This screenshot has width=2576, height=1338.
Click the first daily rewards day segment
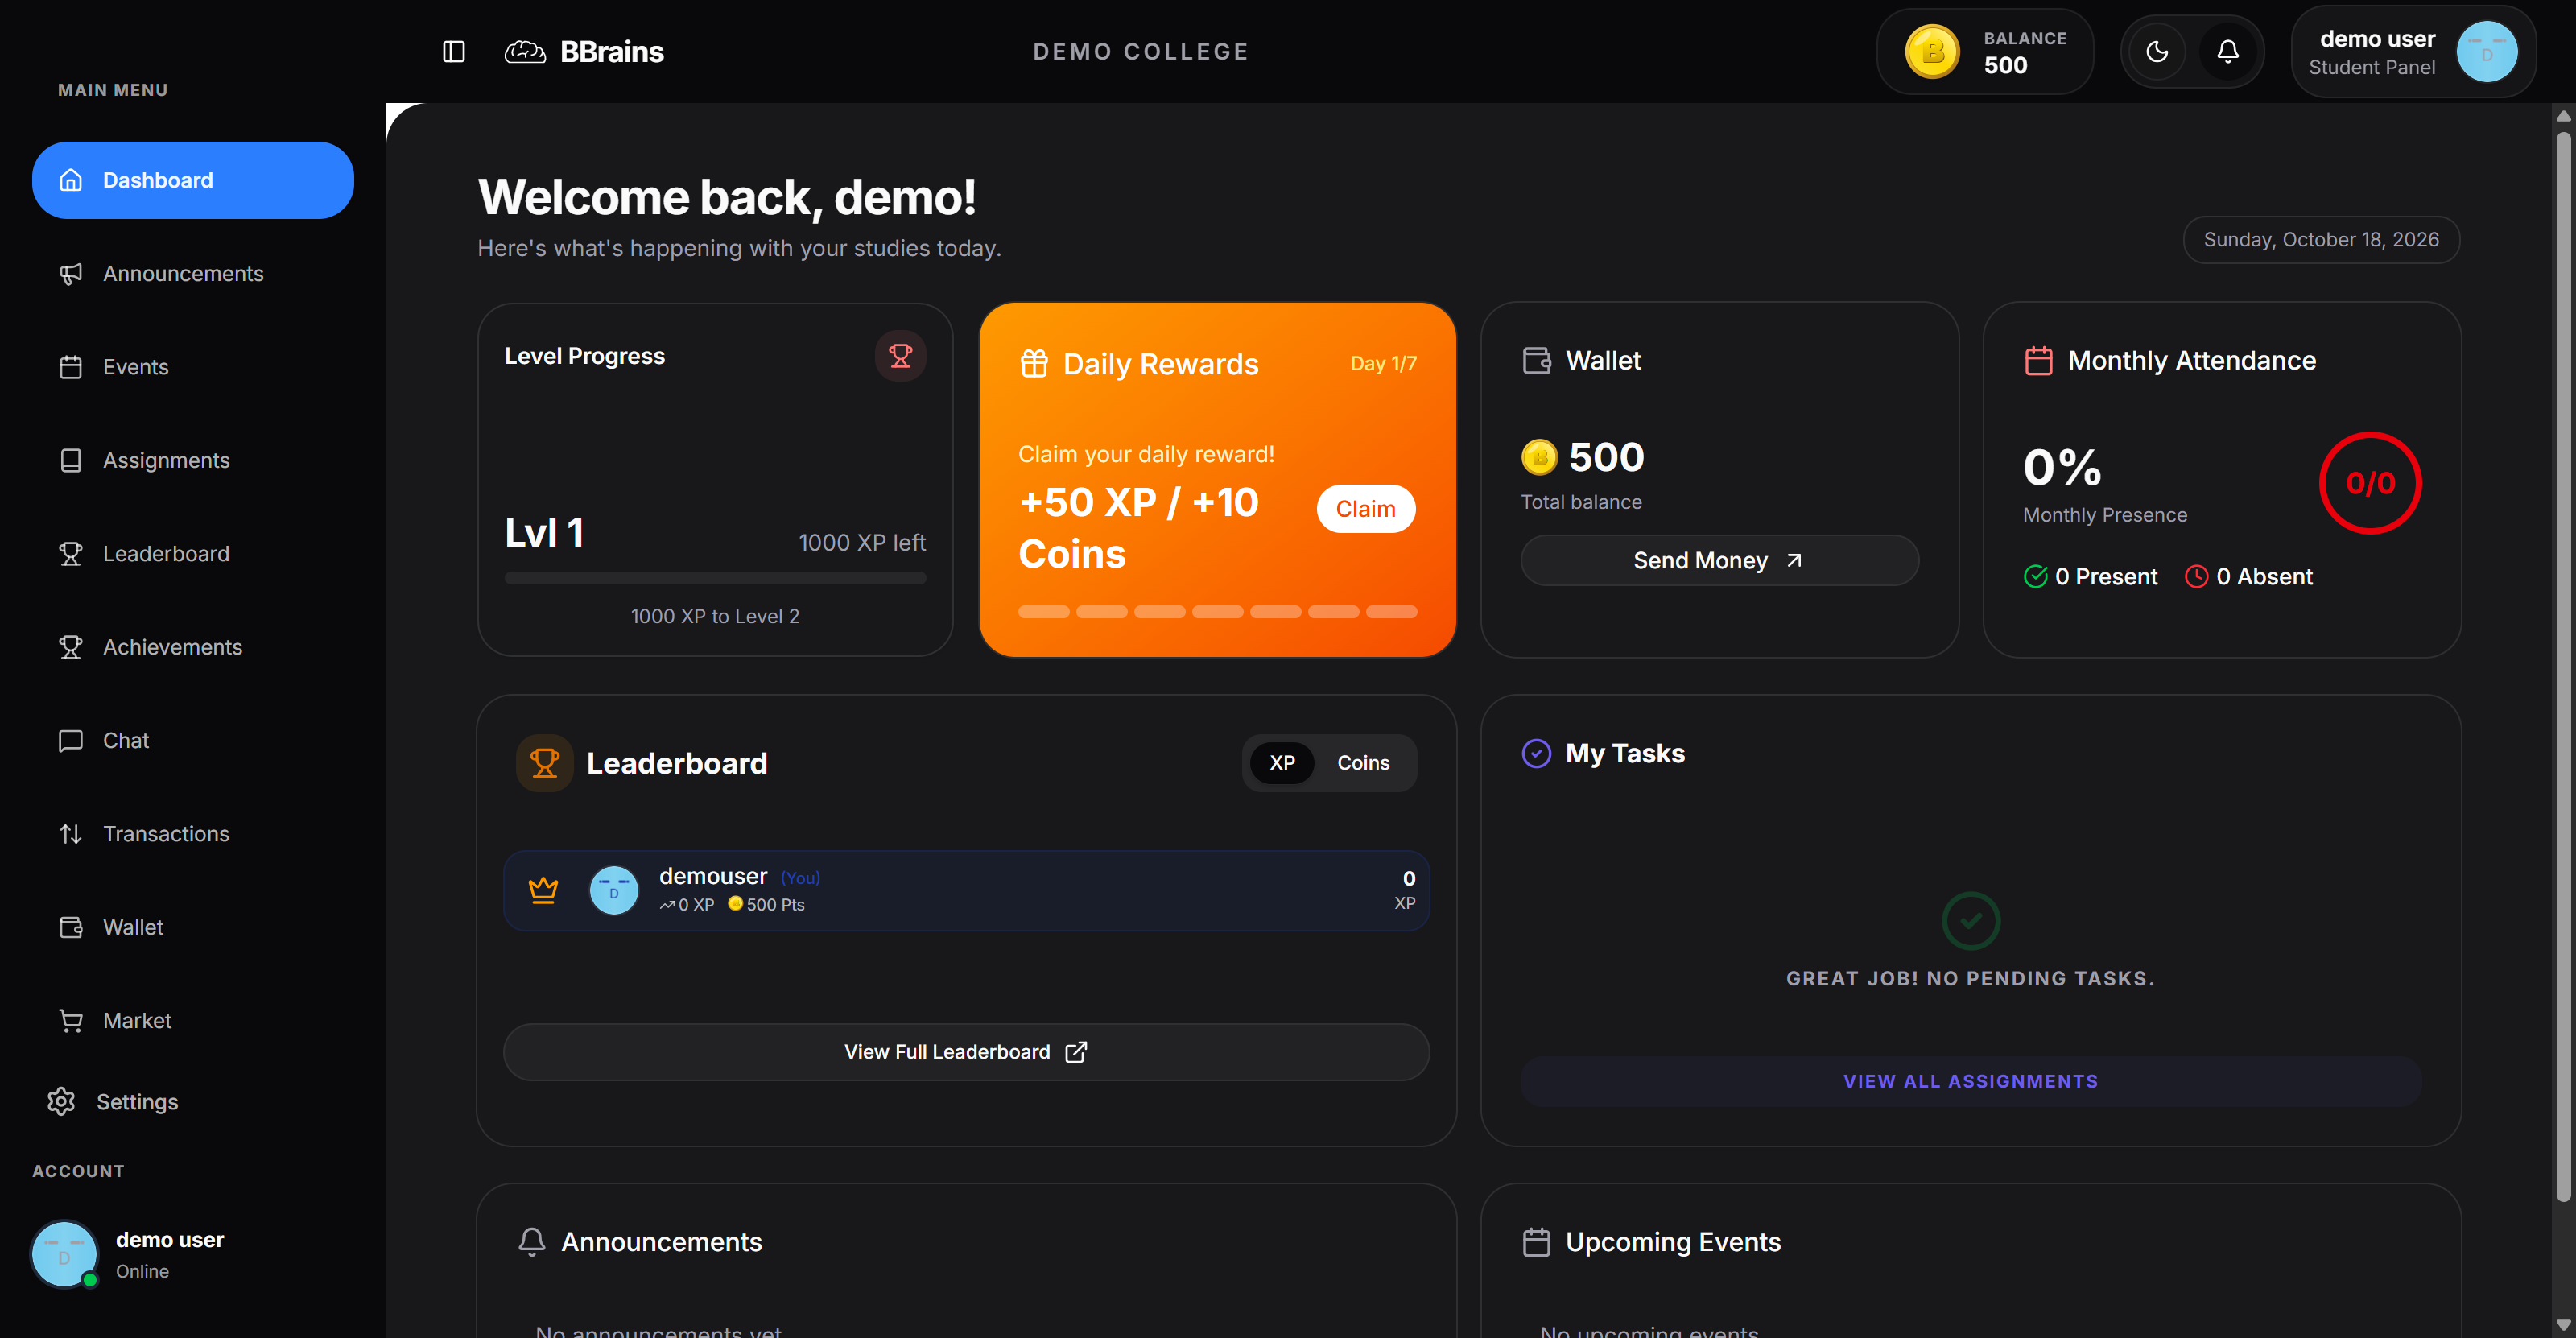click(x=1044, y=612)
